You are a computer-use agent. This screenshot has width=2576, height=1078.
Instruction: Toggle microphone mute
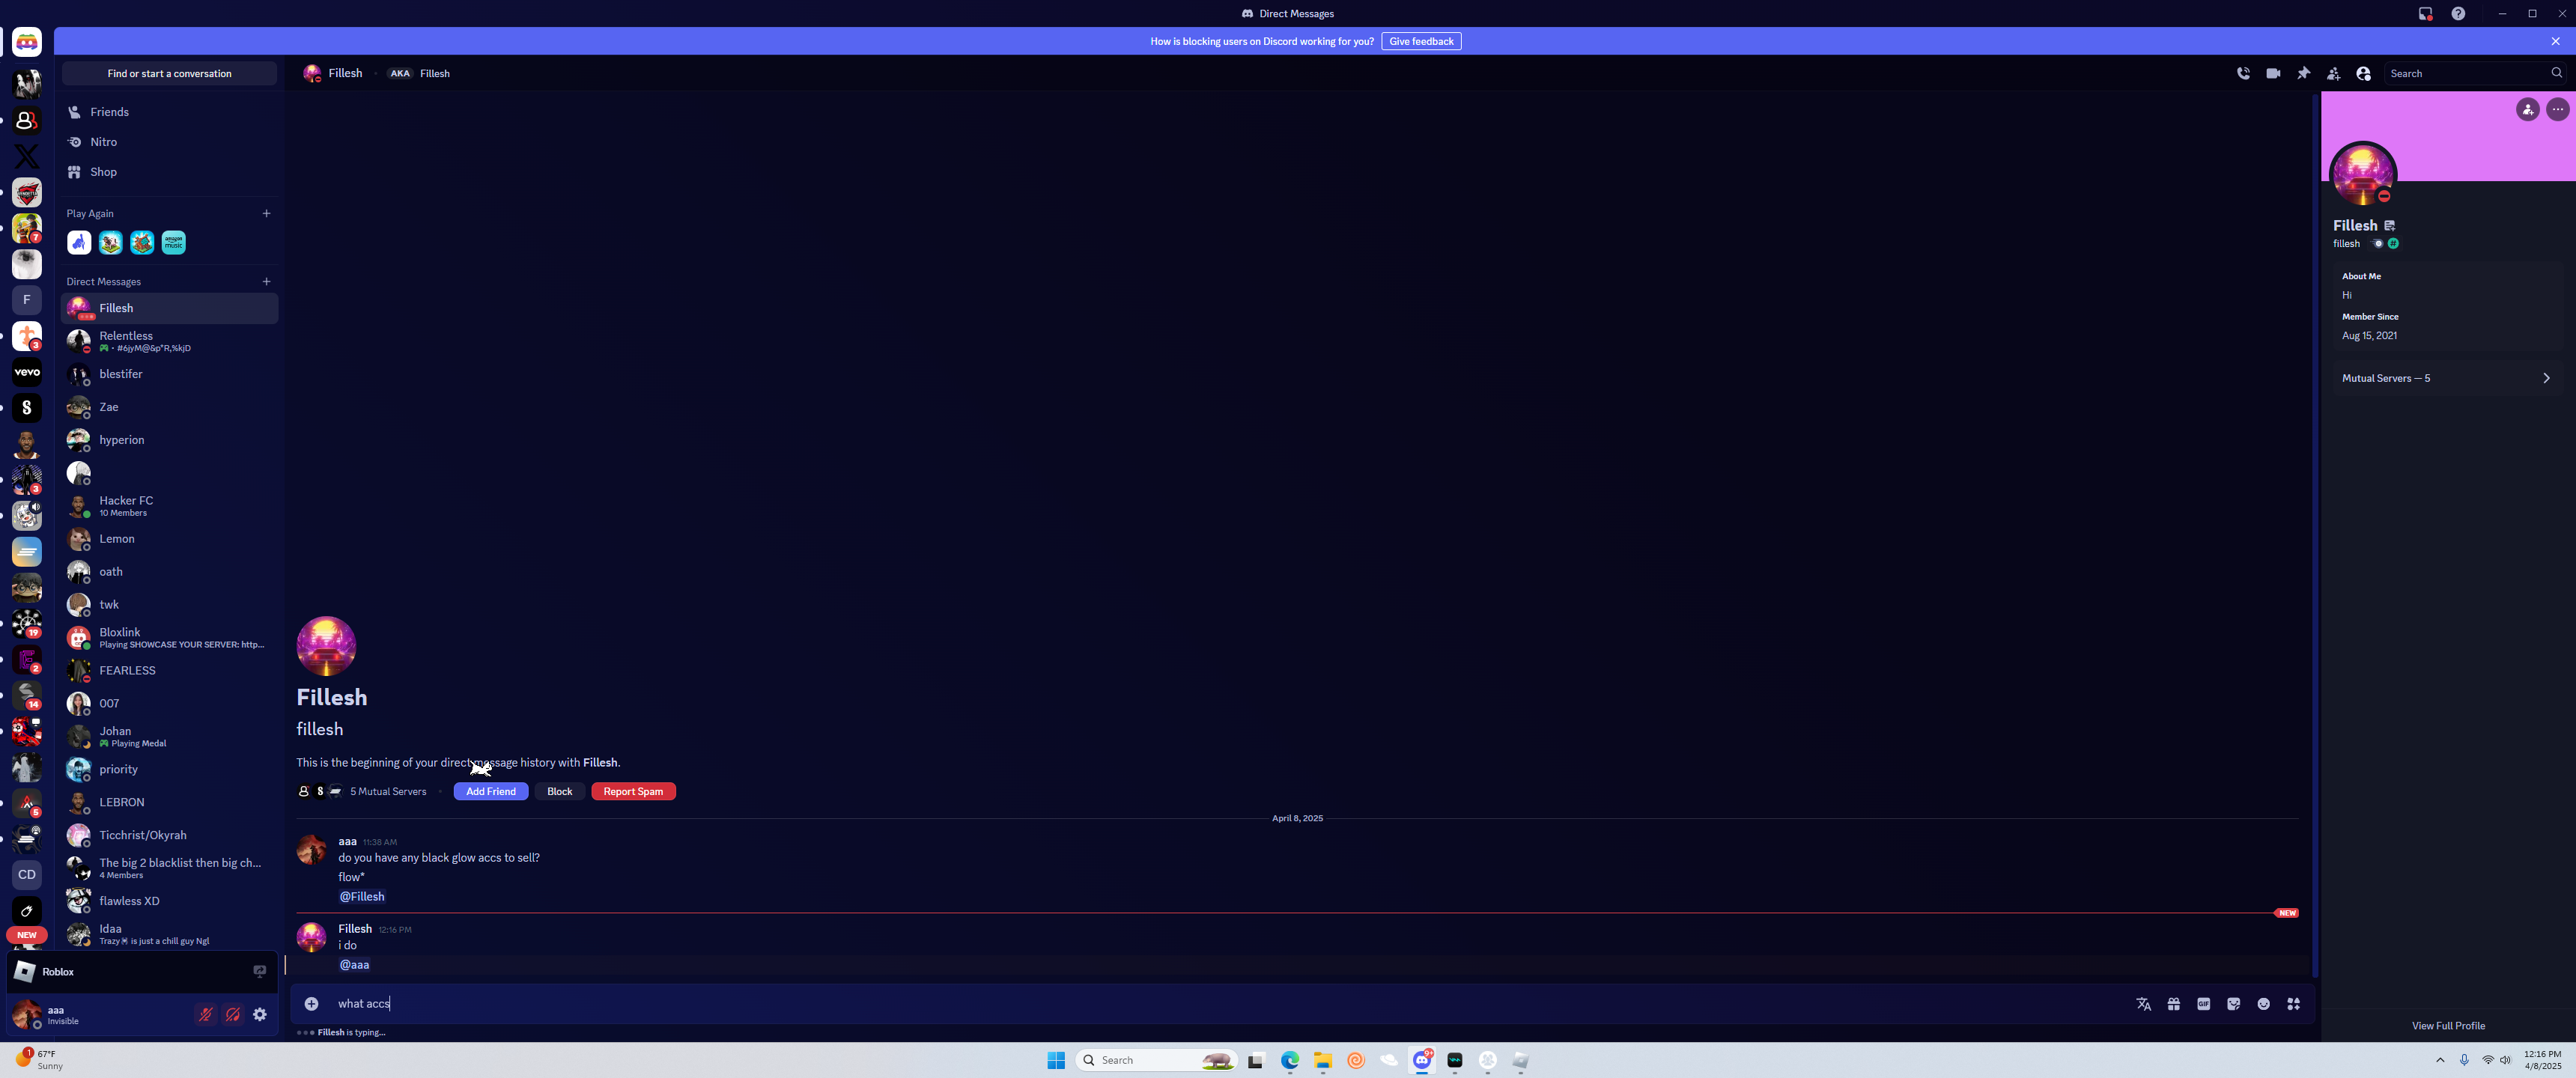pyautogui.click(x=205, y=1014)
